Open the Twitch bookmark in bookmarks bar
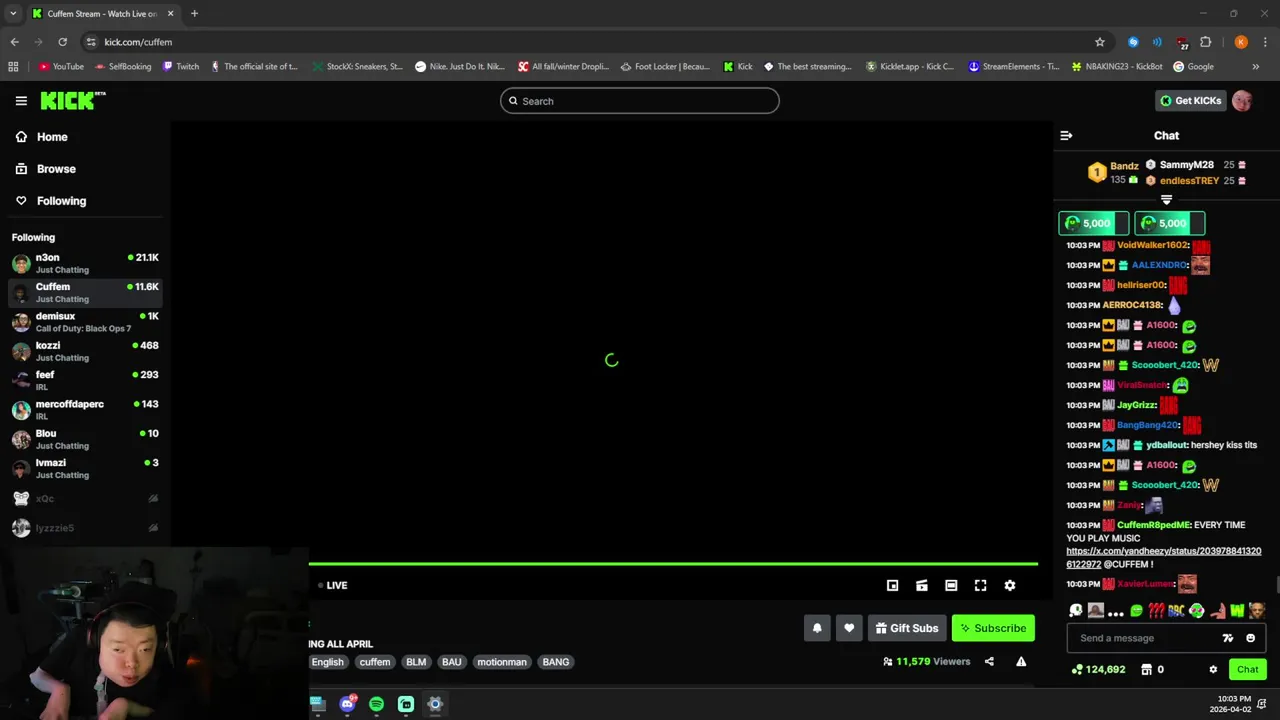Screen dimensions: 1280x720 (x=181, y=67)
